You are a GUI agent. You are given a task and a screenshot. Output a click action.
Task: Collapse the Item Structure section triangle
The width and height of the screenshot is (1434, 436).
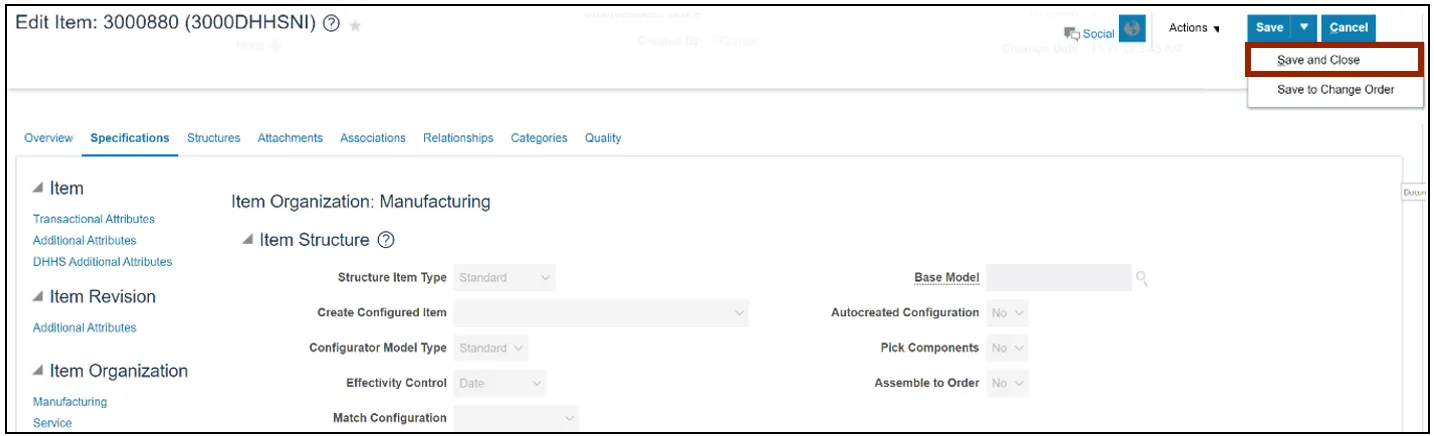pos(247,240)
